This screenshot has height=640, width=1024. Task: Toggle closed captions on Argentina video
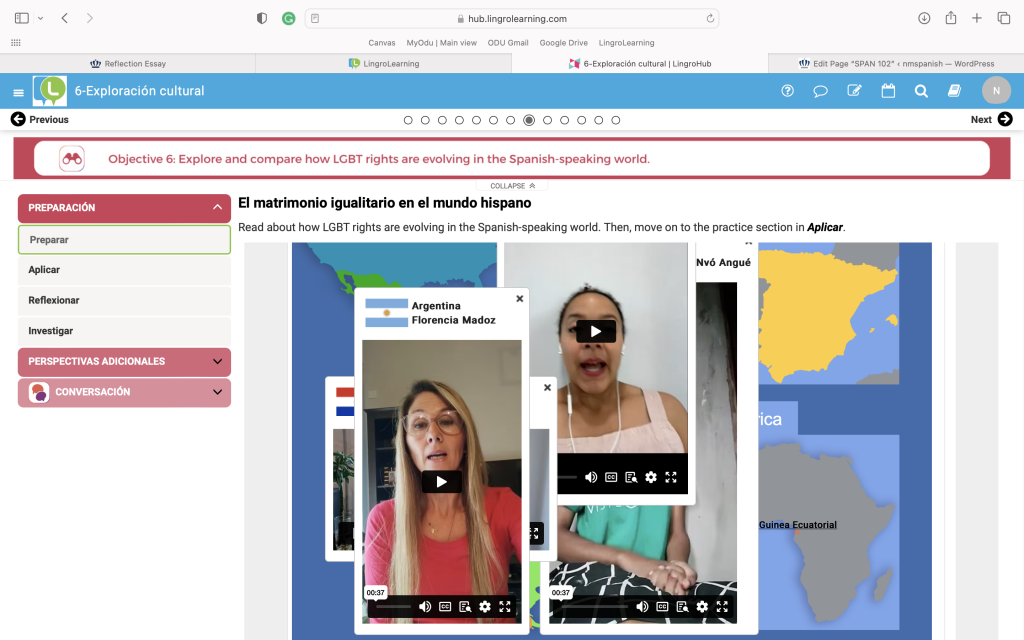point(445,607)
